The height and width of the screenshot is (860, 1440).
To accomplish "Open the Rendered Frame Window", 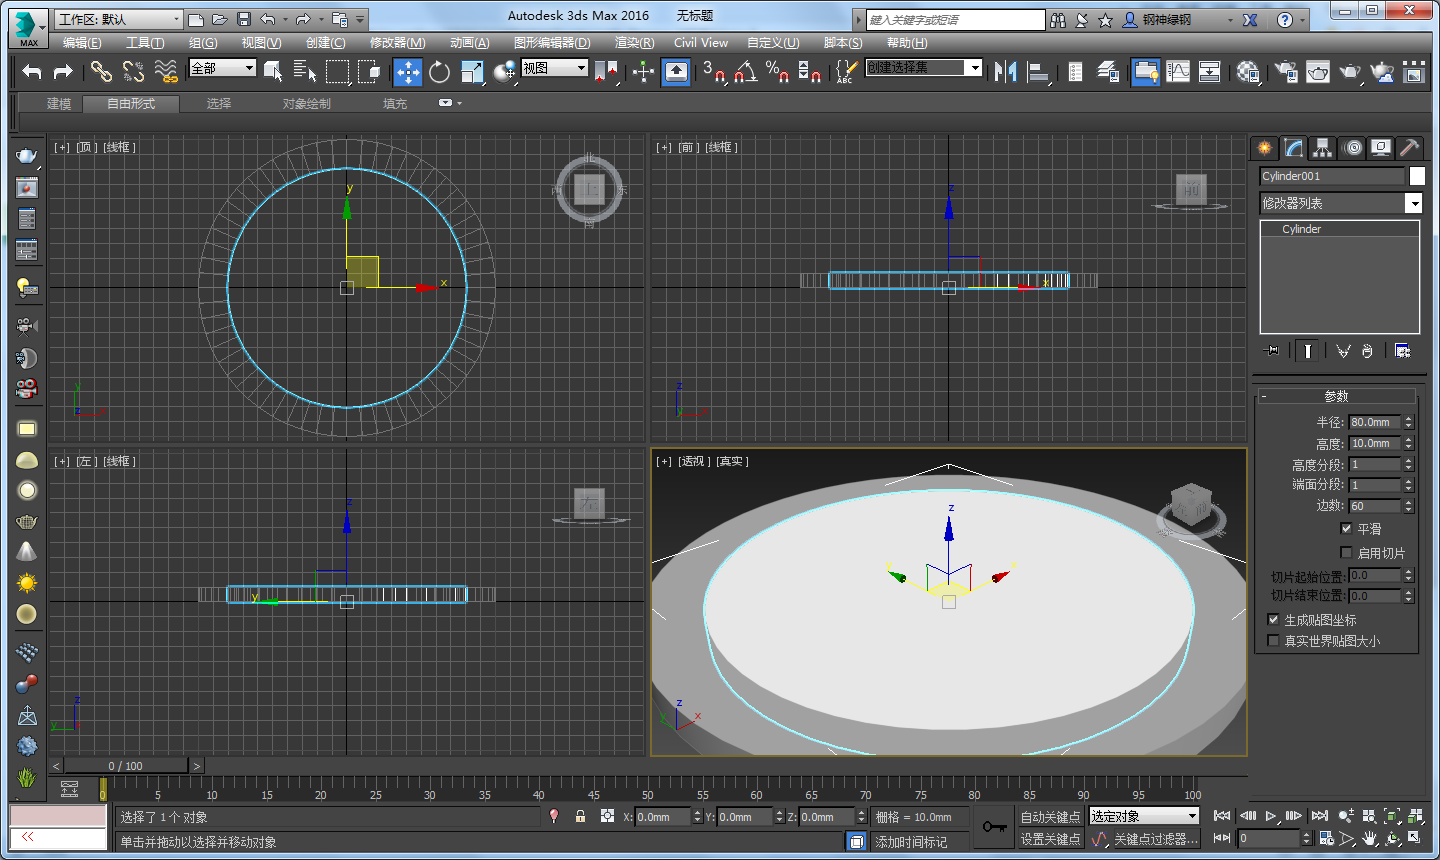I will pyautogui.click(x=1318, y=71).
